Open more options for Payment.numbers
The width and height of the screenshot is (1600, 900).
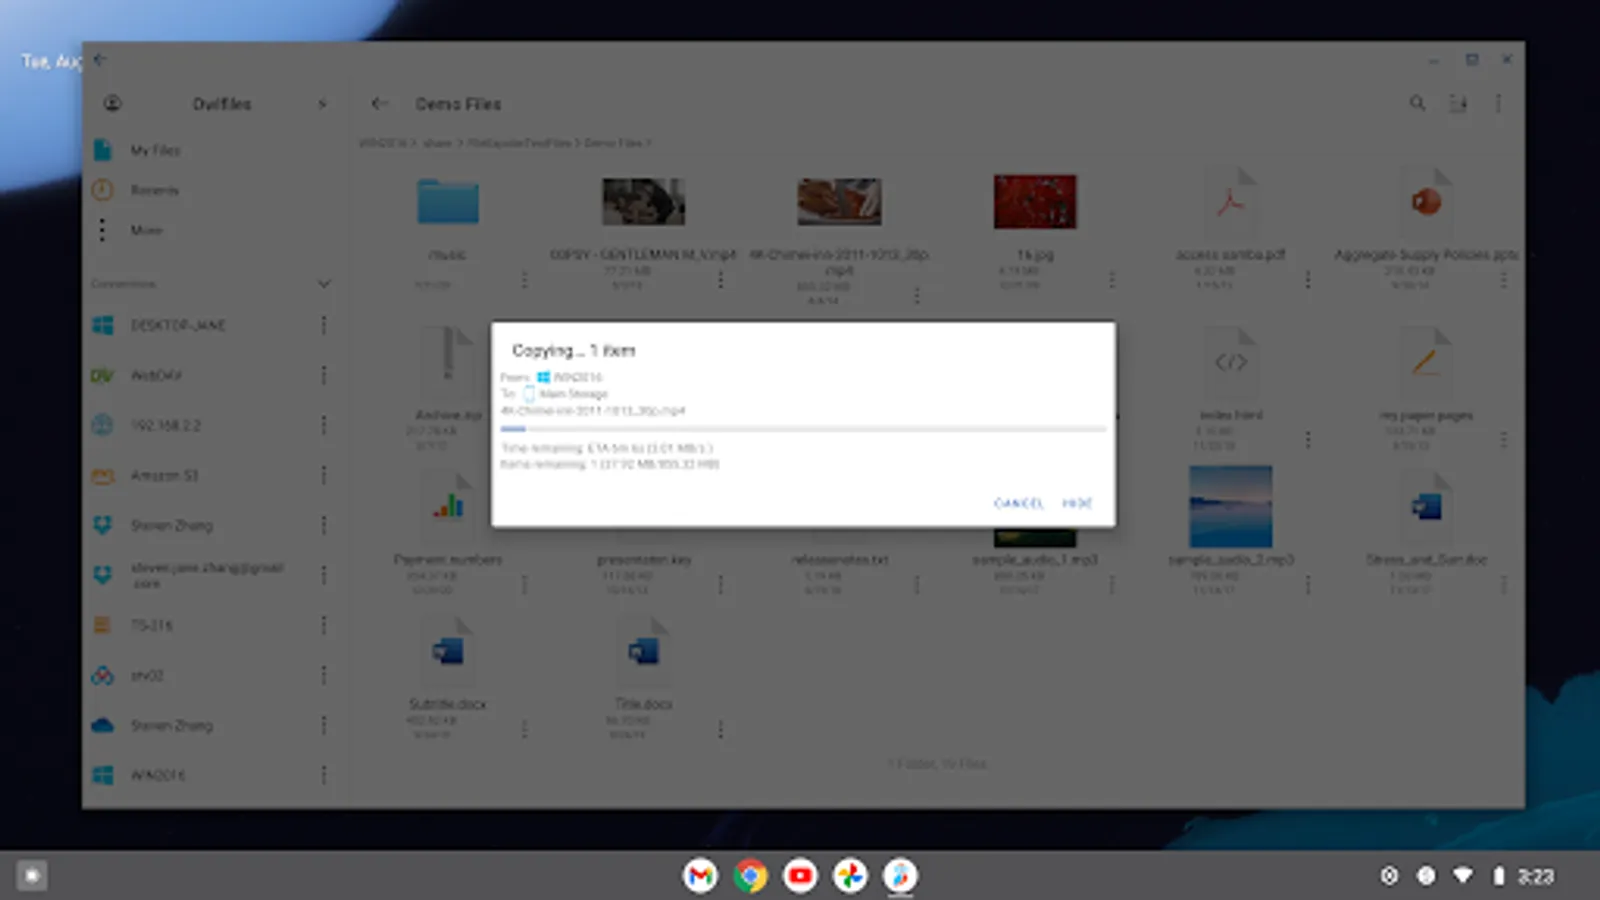(524, 585)
